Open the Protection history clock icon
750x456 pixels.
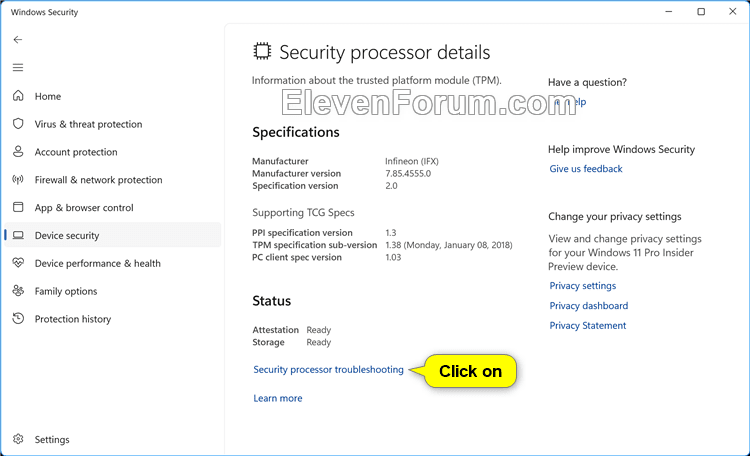coord(18,318)
